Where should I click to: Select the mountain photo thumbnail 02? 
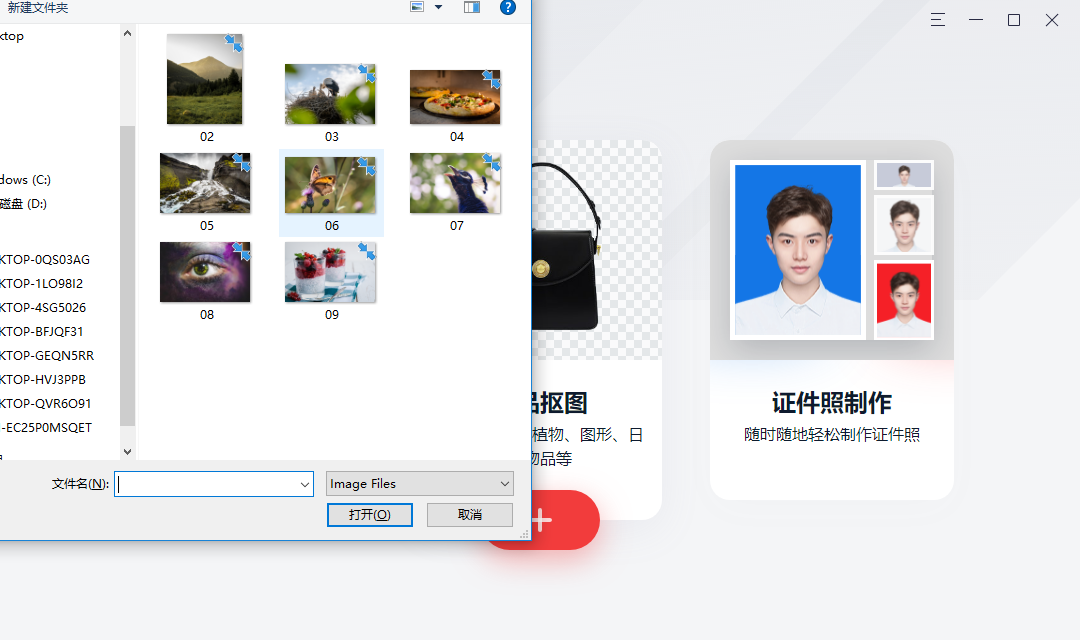pos(205,80)
